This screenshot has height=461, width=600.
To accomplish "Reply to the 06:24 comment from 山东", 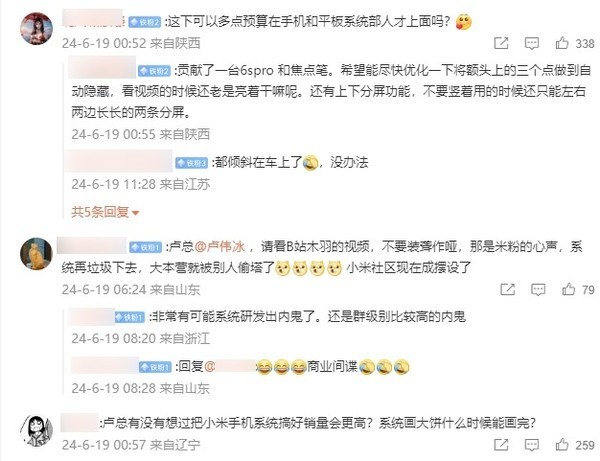I will tap(538, 290).
